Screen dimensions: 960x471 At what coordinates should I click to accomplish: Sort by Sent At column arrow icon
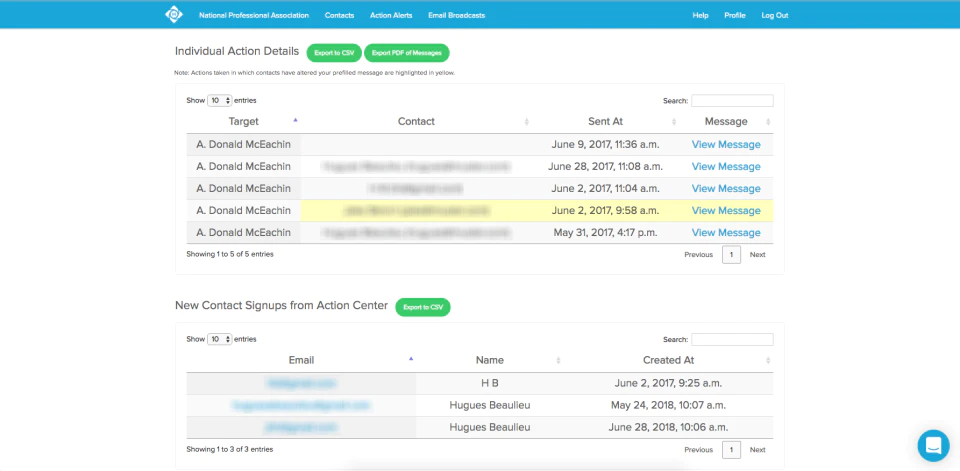pos(673,122)
